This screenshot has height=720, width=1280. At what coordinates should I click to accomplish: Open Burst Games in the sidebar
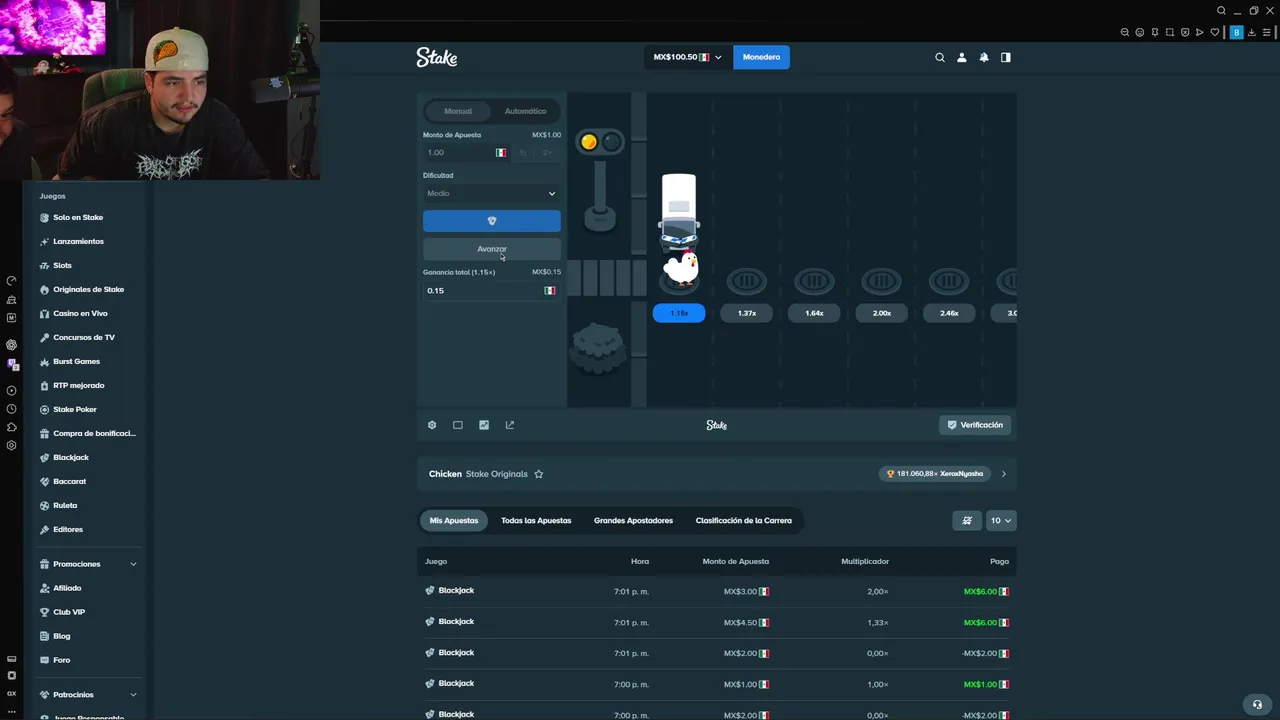click(76, 361)
